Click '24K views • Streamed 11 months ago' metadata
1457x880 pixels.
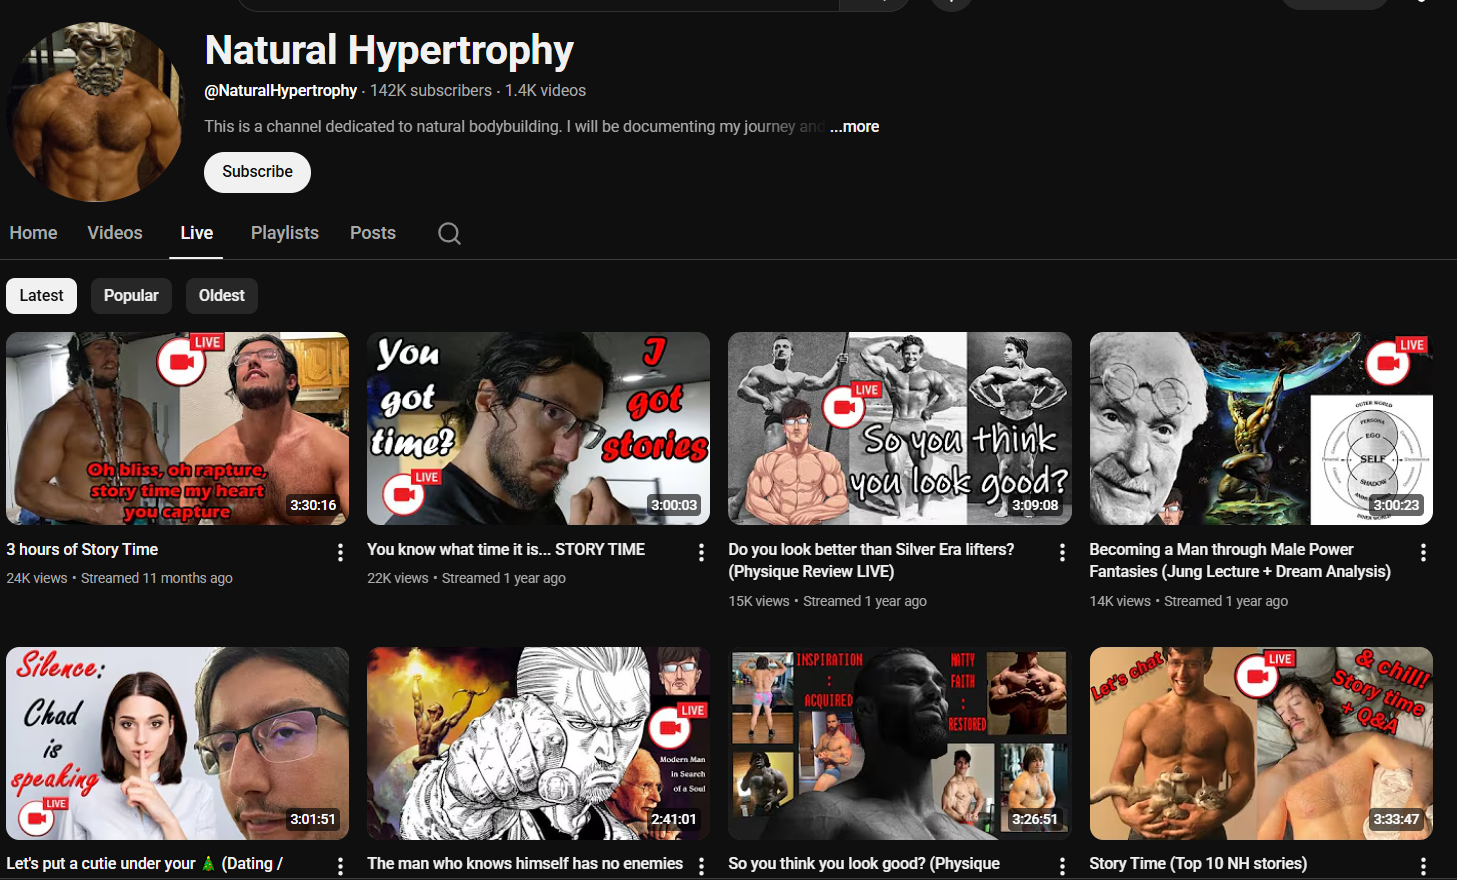[x=119, y=578]
